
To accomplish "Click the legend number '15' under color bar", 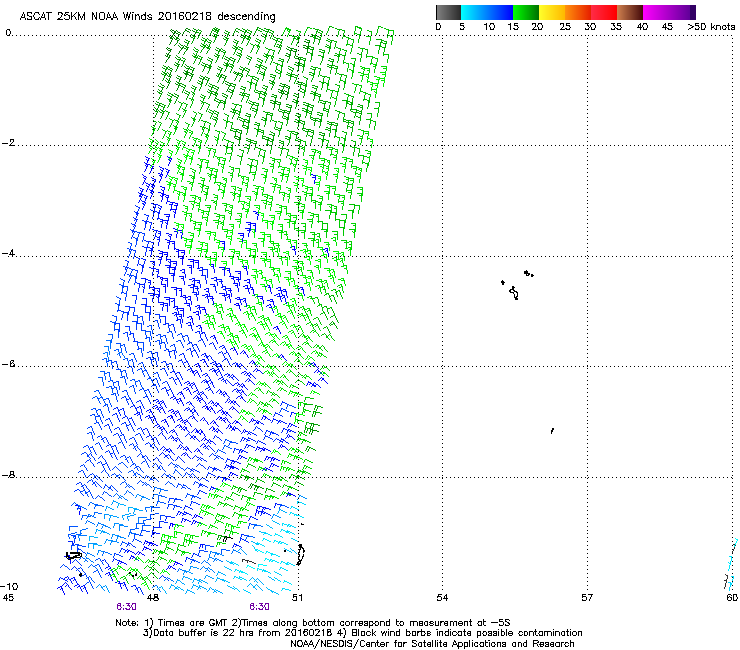I will coord(513,27).
